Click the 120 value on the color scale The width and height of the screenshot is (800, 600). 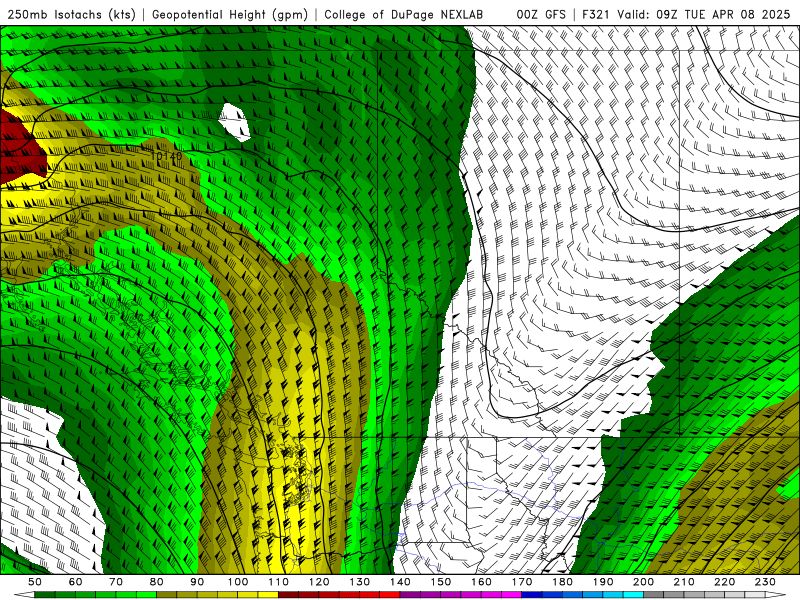319,582
